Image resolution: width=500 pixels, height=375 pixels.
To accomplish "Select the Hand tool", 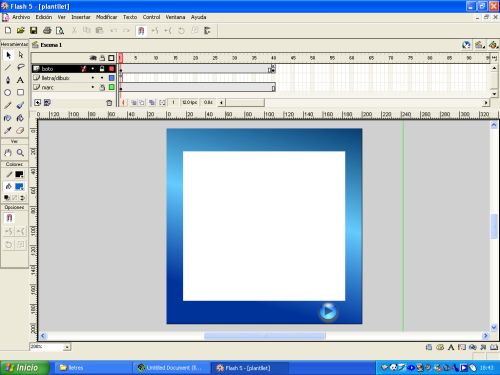I will click(x=8, y=153).
